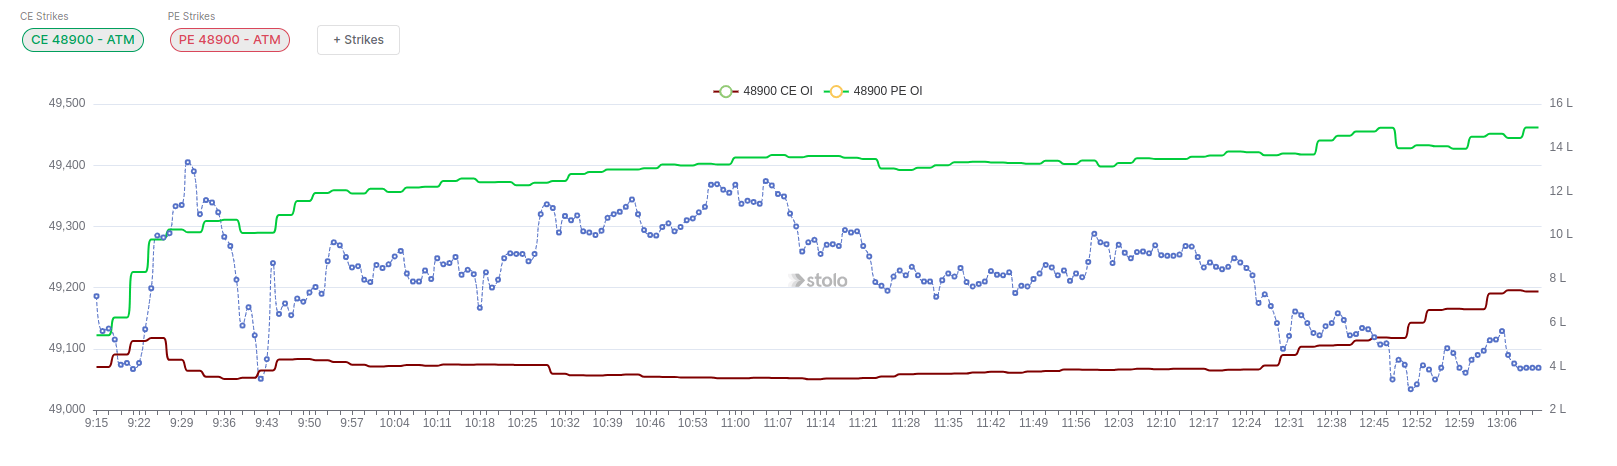Select the lowest price point near 12:52
Image resolution: width=1617 pixels, height=466 pixels.
pyautogui.click(x=1411, y=389)
